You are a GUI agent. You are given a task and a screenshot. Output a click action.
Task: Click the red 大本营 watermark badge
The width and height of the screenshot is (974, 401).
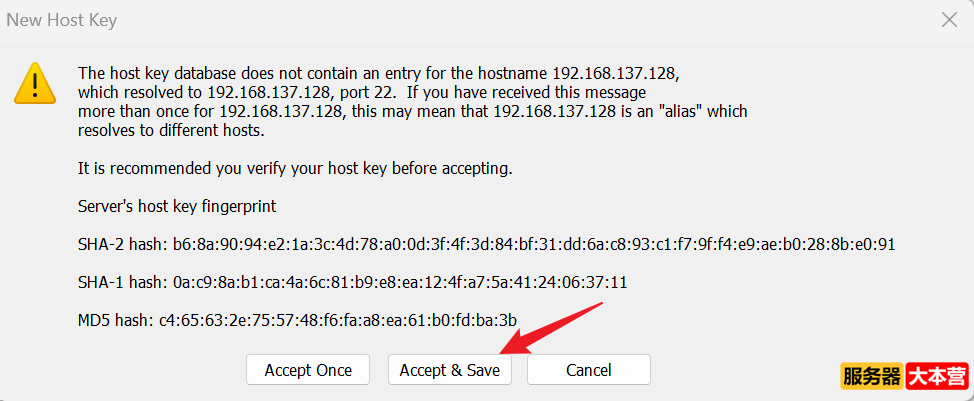pos(937,377)
